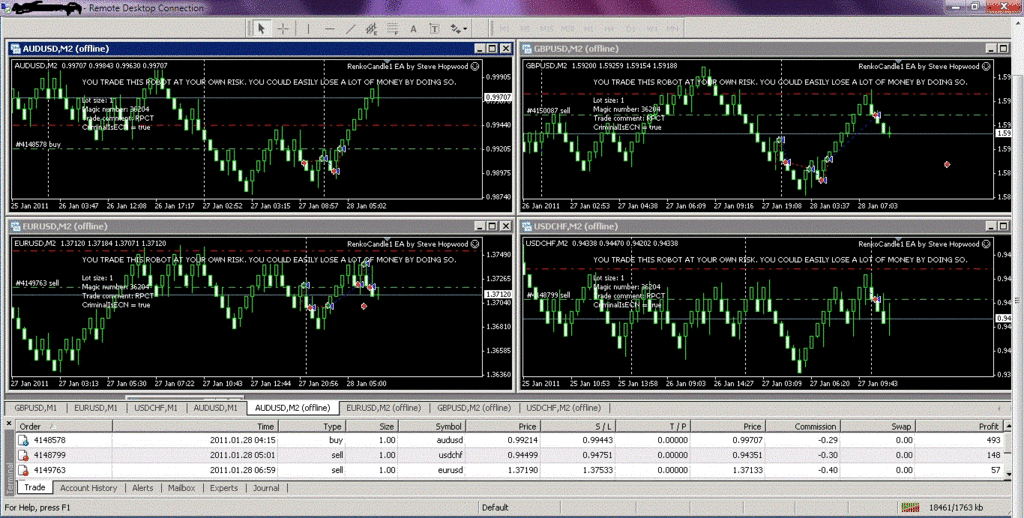Toggle the D1 timeframe button
The image size is (1024, 518).
coord(630,29)
